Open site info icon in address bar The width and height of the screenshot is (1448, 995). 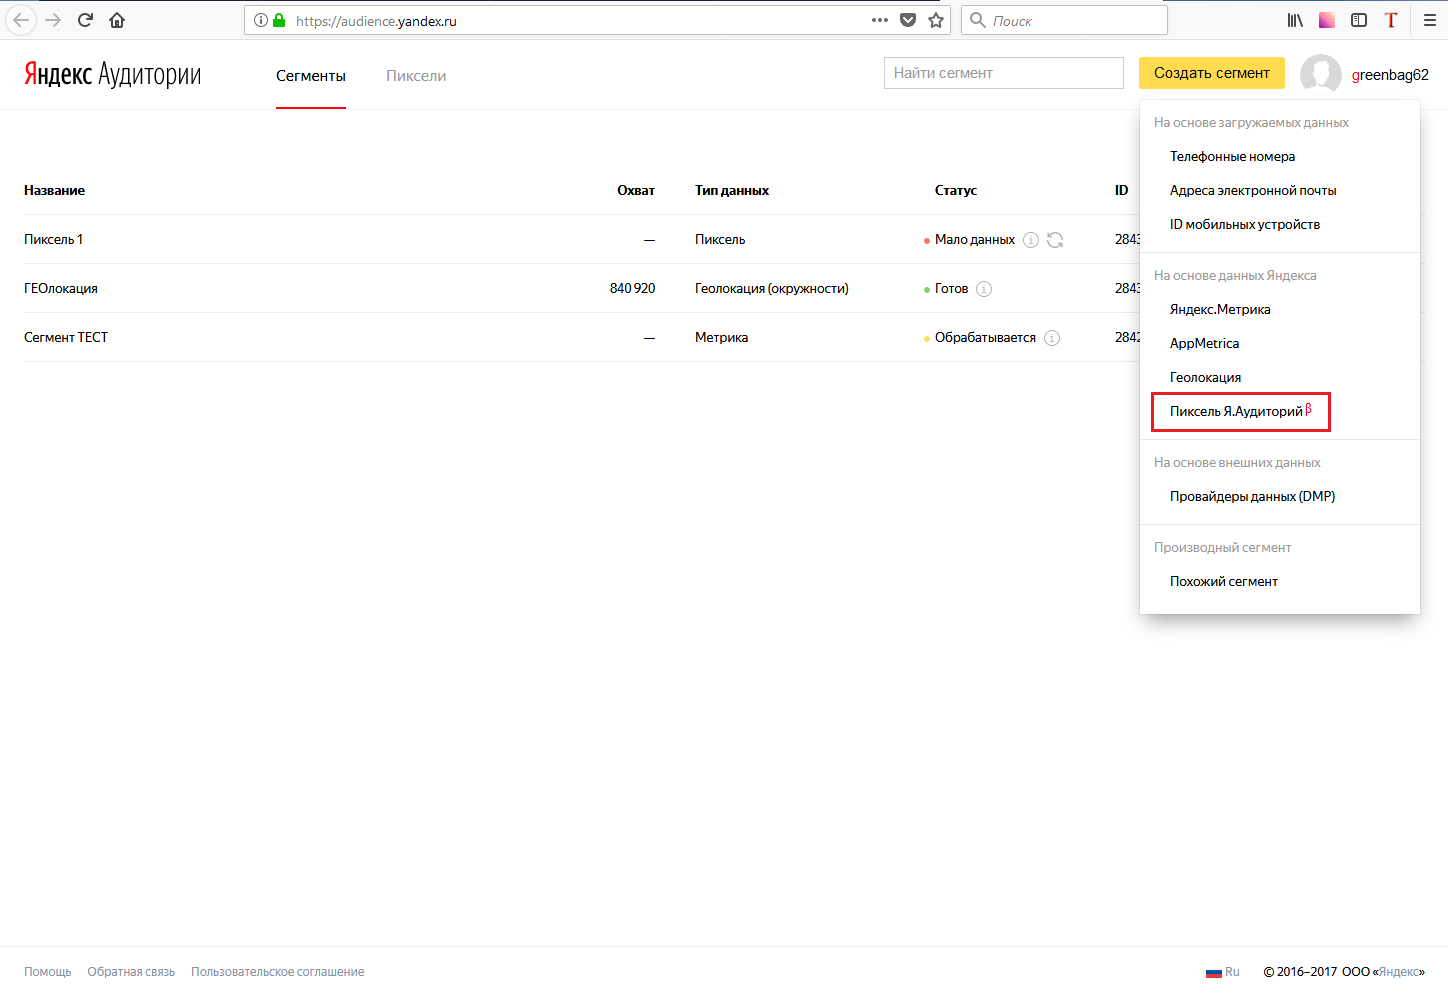(261, 20)
